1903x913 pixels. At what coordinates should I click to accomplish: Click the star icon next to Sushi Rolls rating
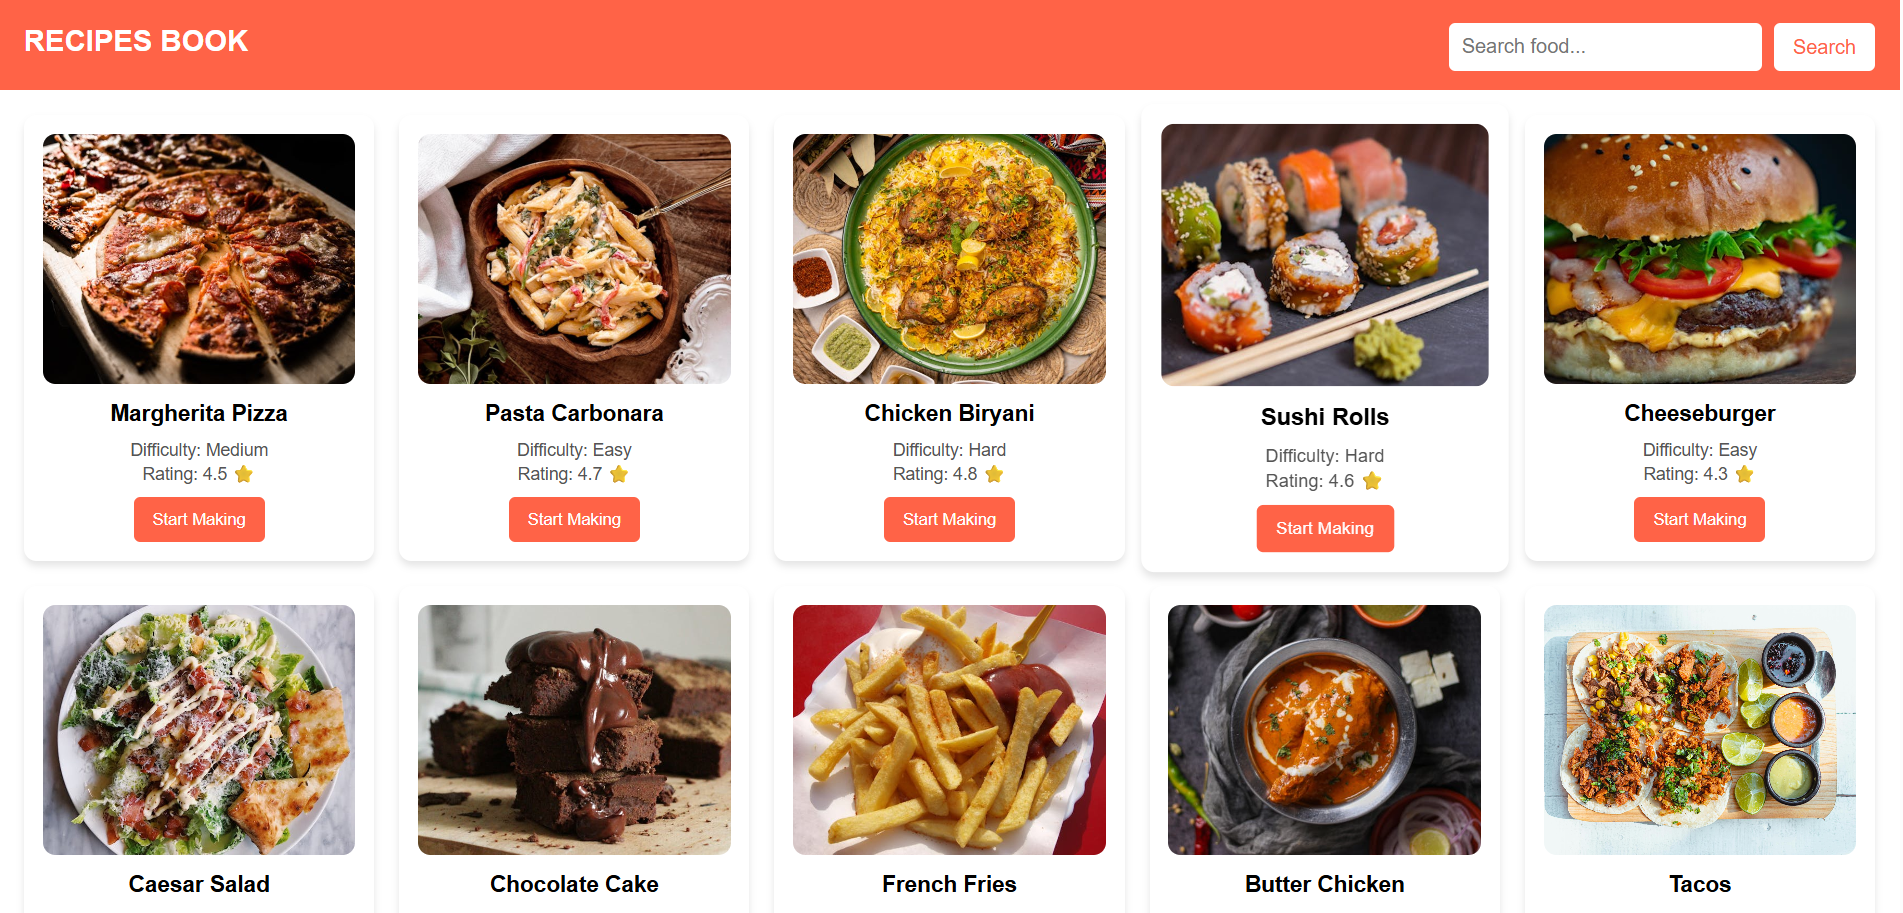coord(1372,481)
